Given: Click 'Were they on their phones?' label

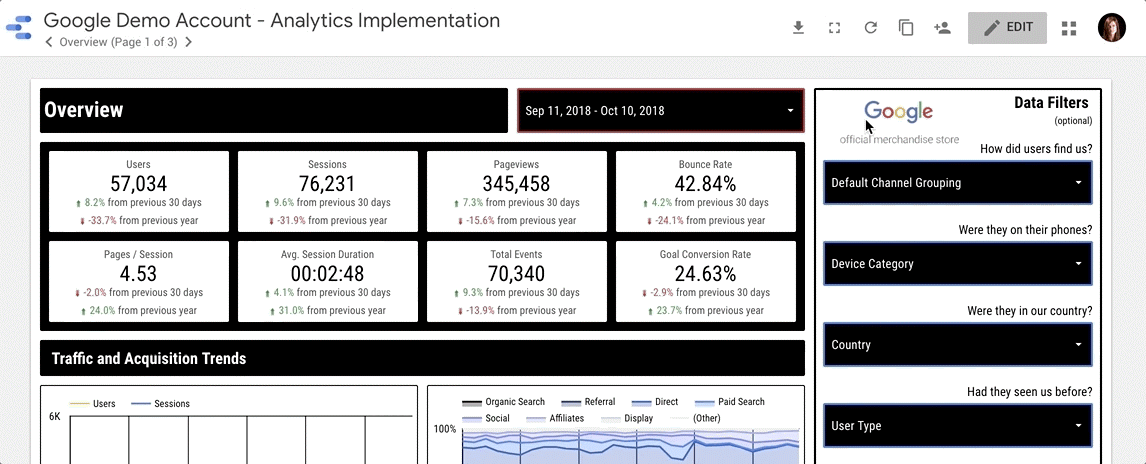Looking at the screenshot, I should click(x=1025, y=230).
